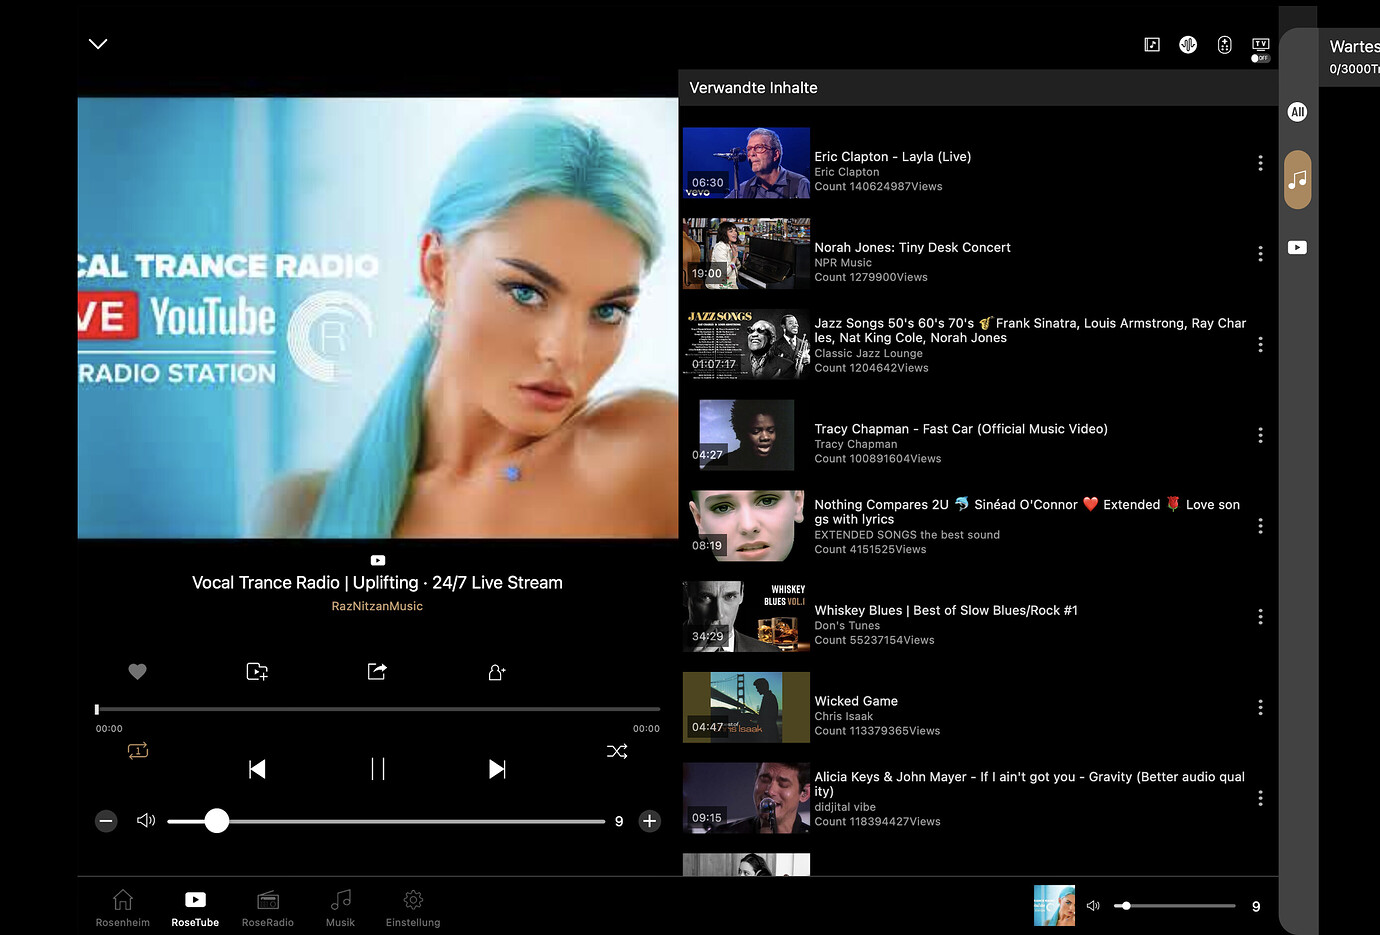Viewport: 1380px width, 935px height.
Task: Adjust the main volume slider handle
Action: click(x=217, y=821)
